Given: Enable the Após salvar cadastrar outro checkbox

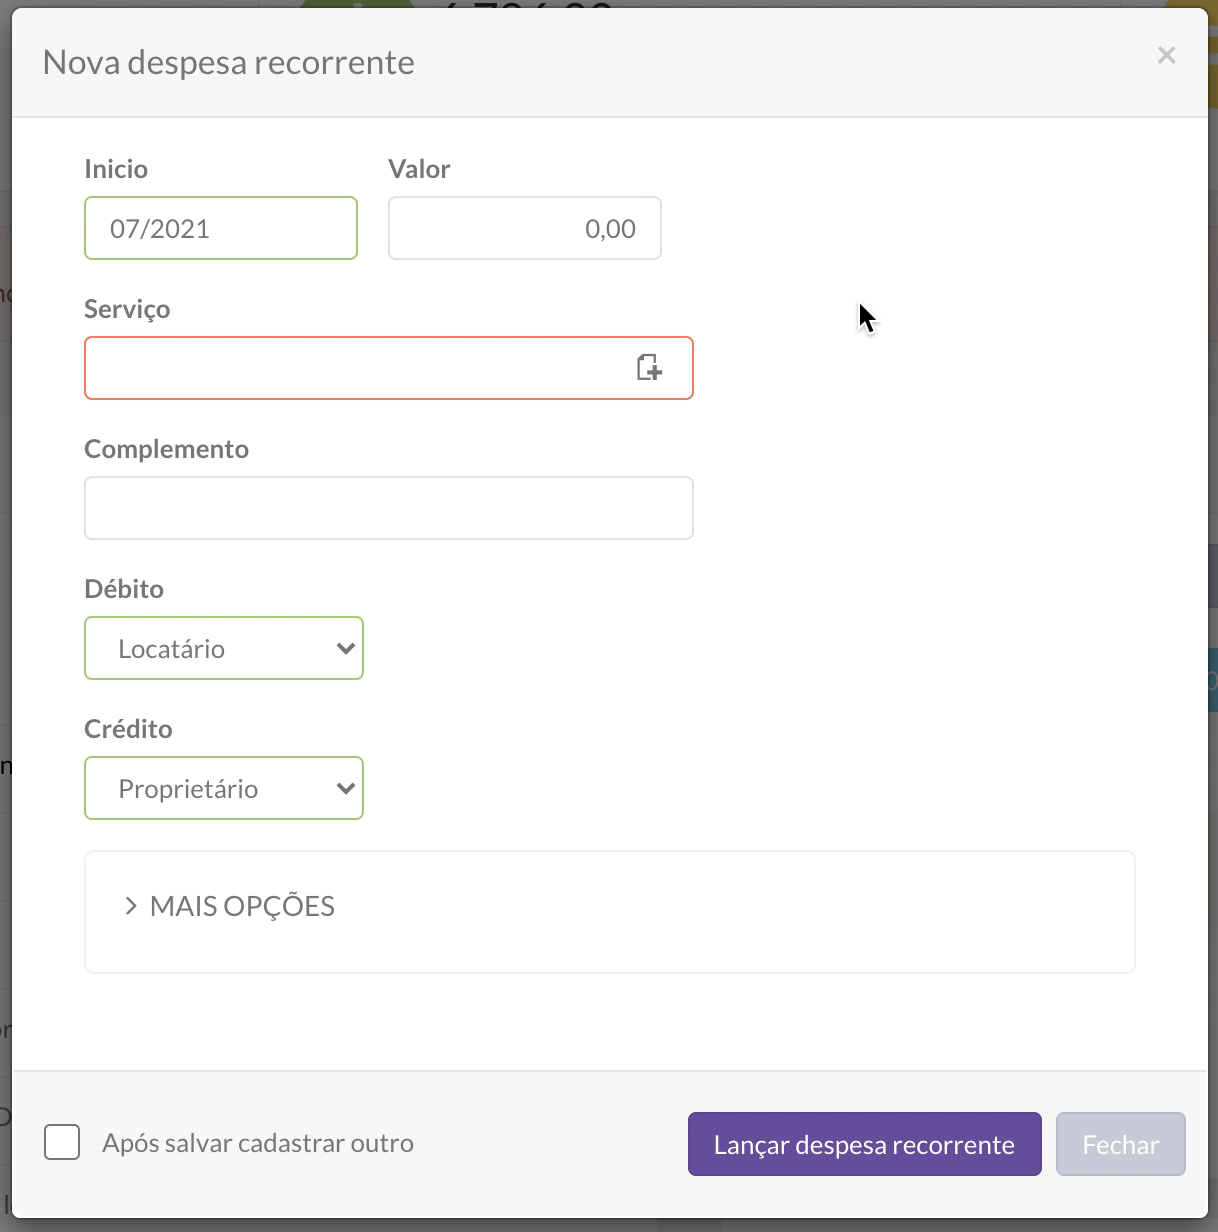Looking at the screenshot, I should pos(62,1142).
